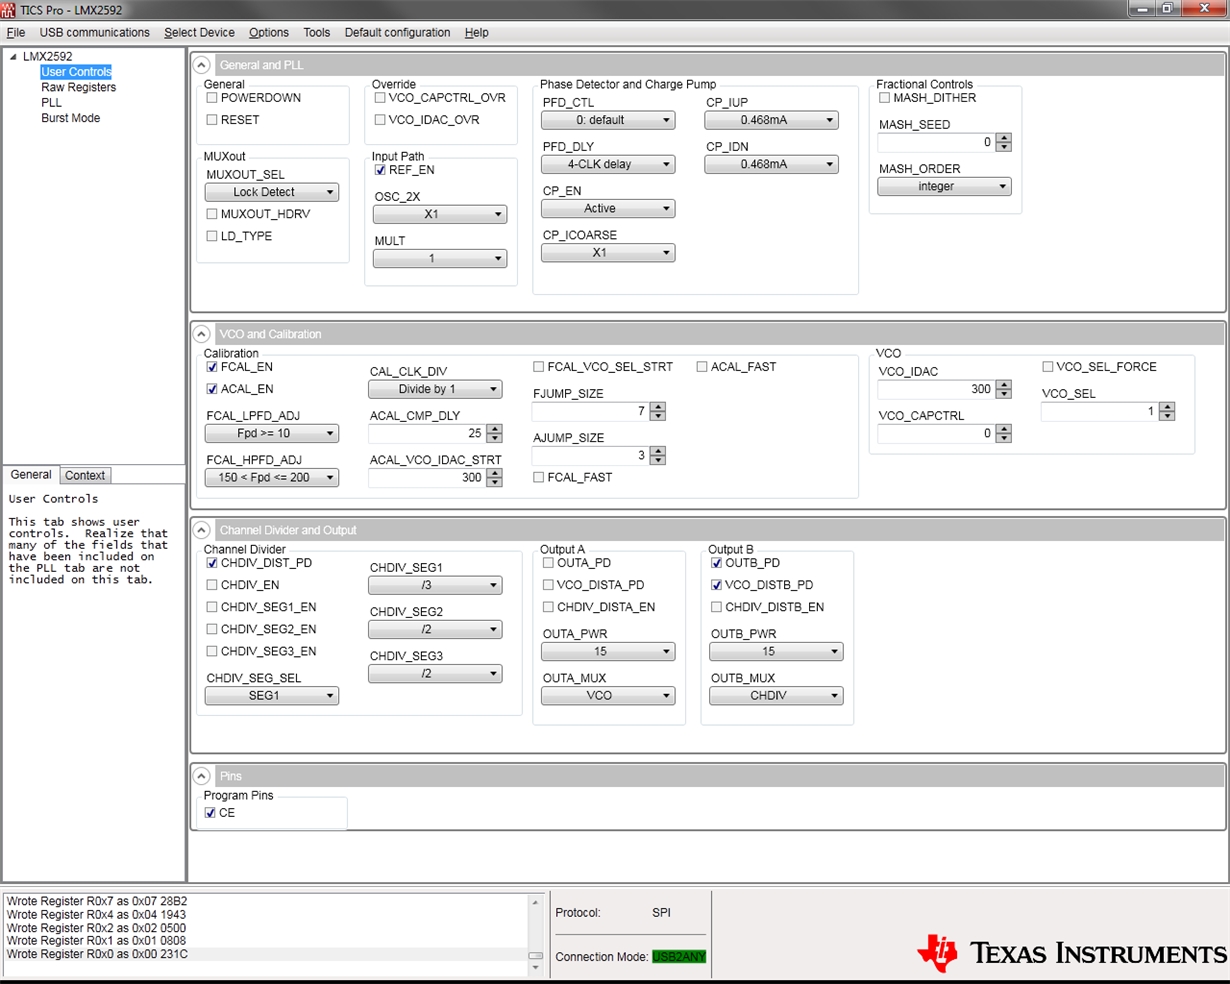This screenshot has width=1230, height=984.
Task: Open the OUTB_MUX CHDIV dropdown
Action: 776,696
